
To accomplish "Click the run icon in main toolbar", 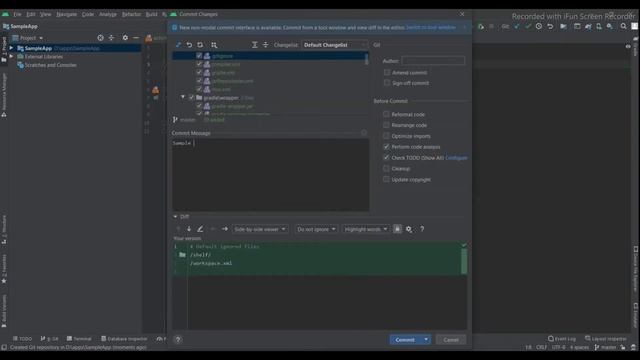I will 481,27.
